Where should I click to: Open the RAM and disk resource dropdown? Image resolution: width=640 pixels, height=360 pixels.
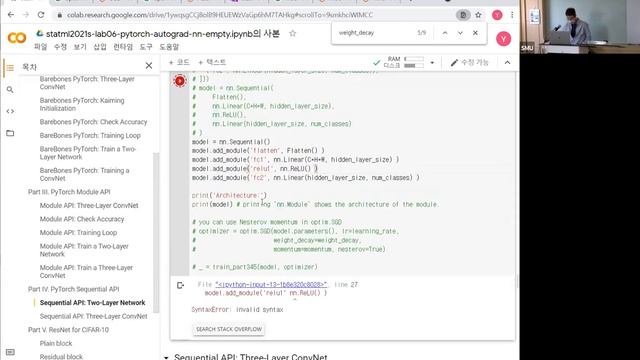point(432,63)
